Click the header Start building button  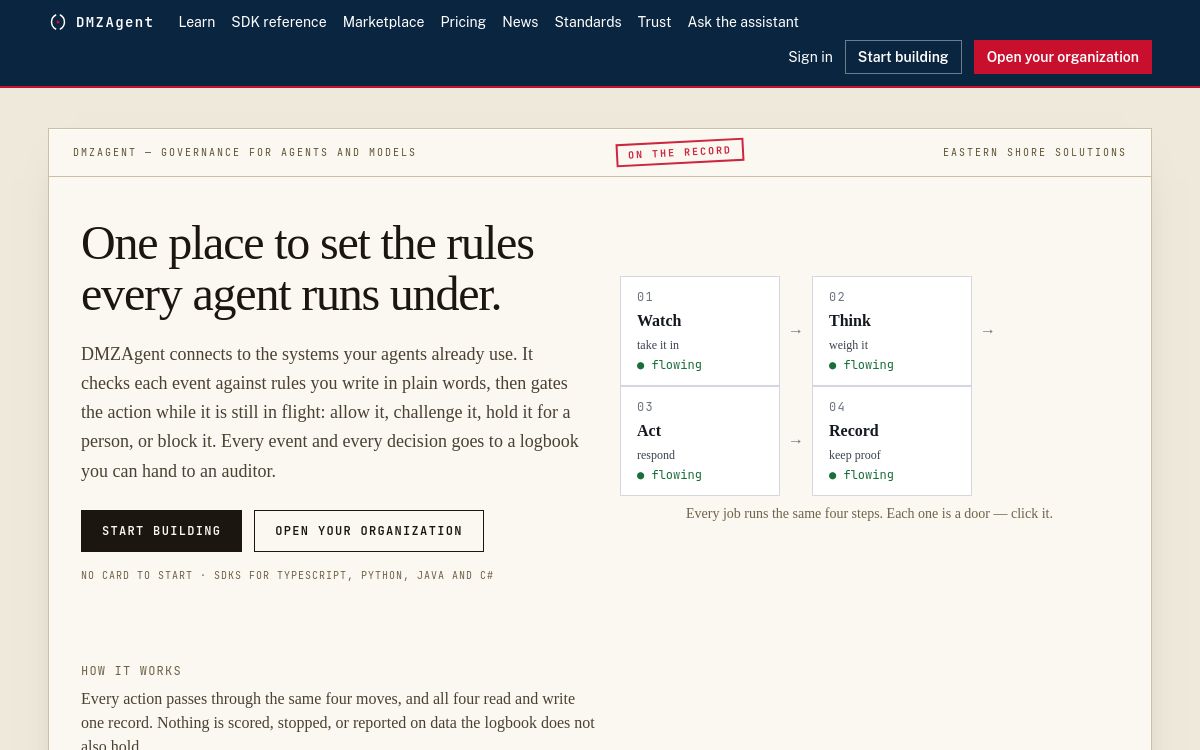(903, 57)
